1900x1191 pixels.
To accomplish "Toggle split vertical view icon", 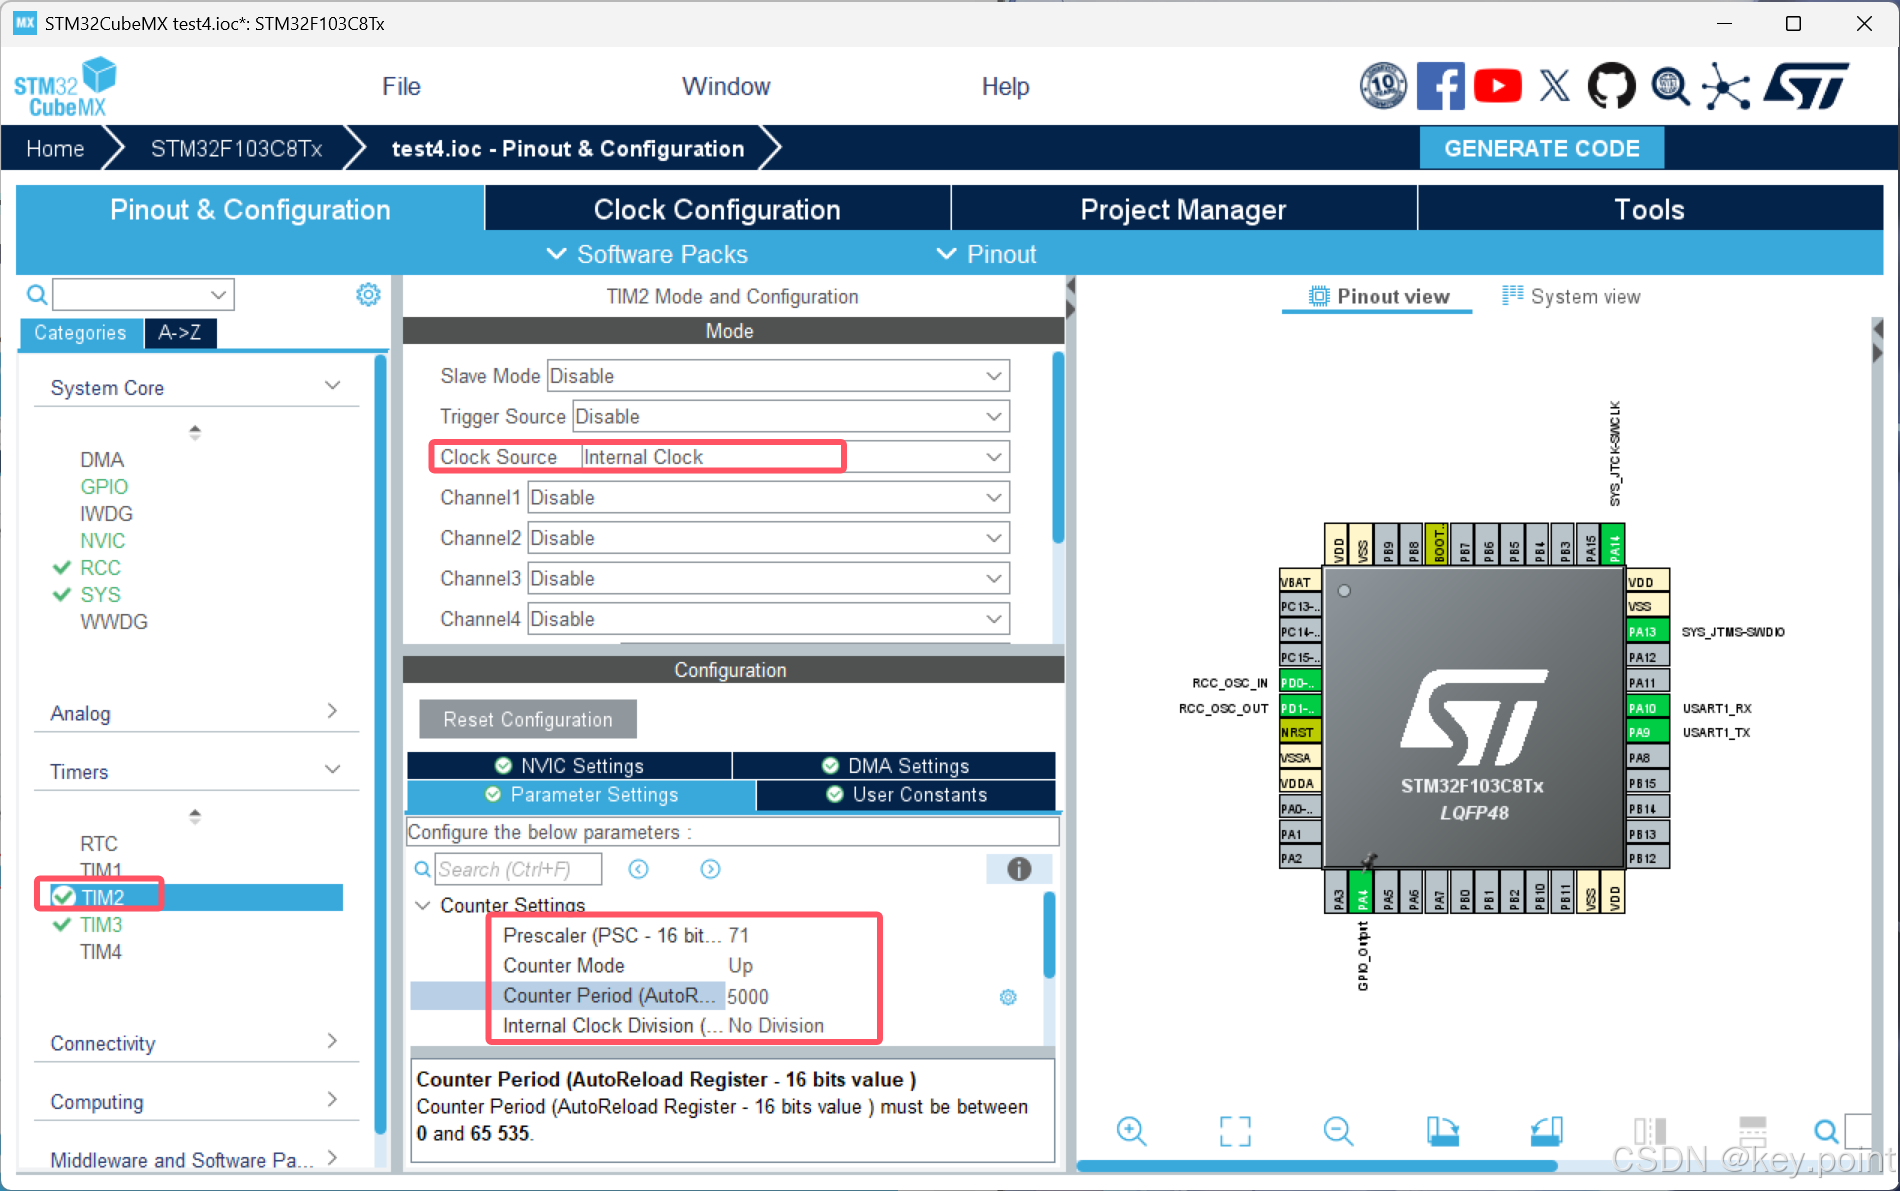I will [1650, 1131].
